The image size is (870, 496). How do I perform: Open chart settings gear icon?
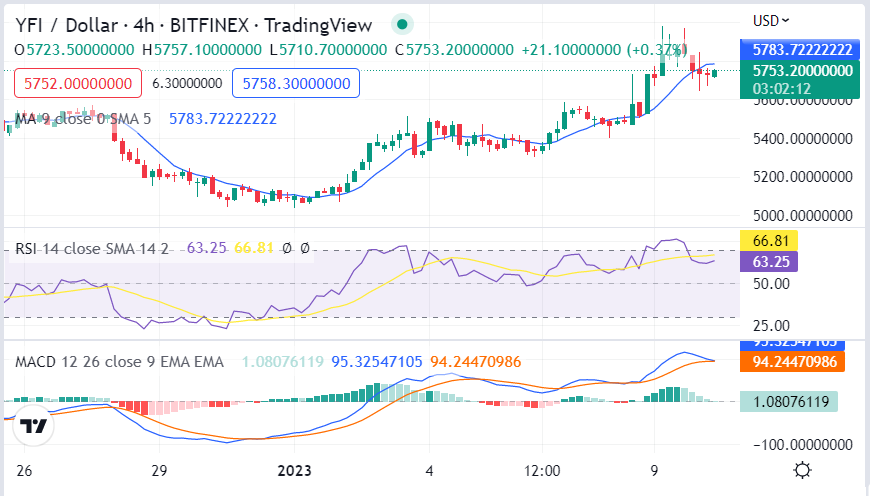[802, 470]
